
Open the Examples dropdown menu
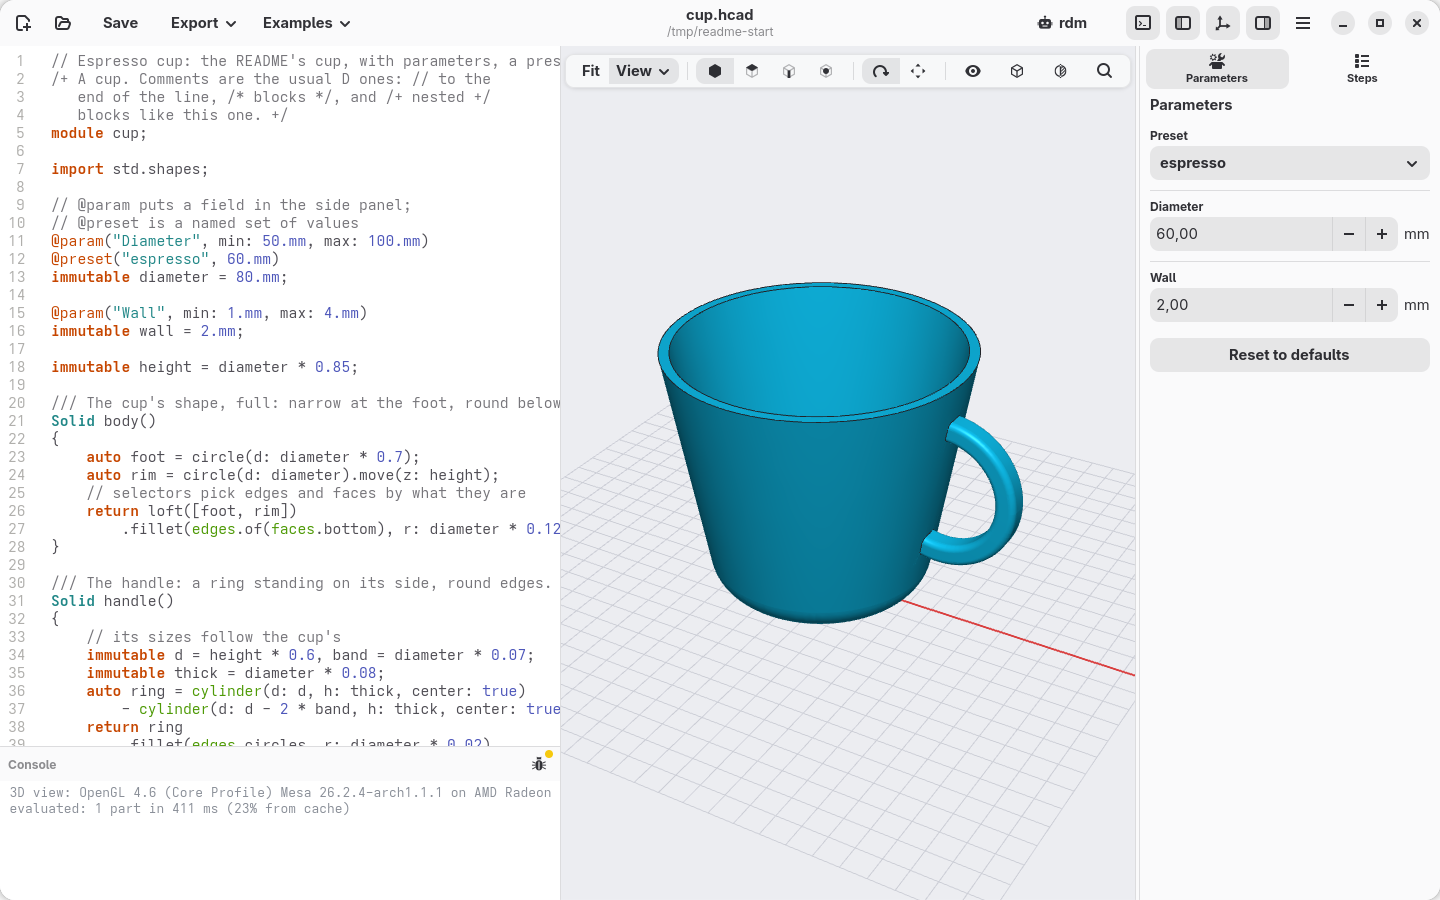(306, 23)
